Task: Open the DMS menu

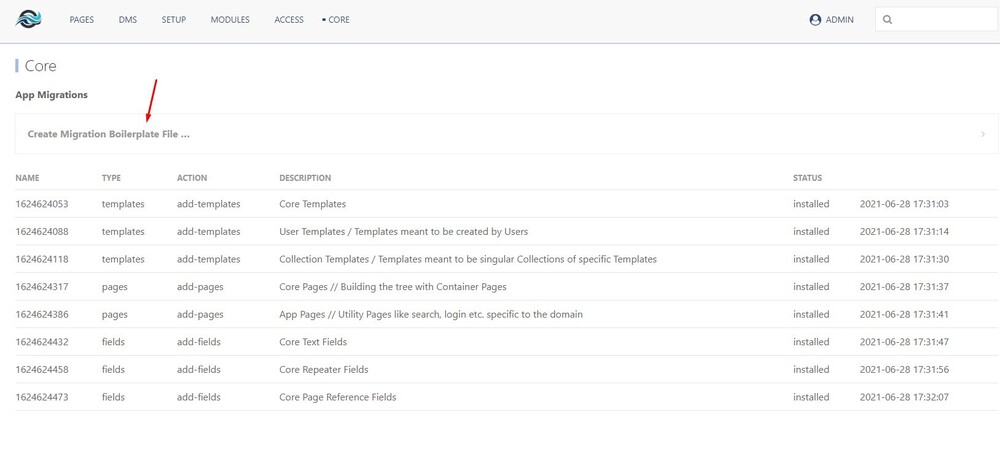Action: pos(128,19)
